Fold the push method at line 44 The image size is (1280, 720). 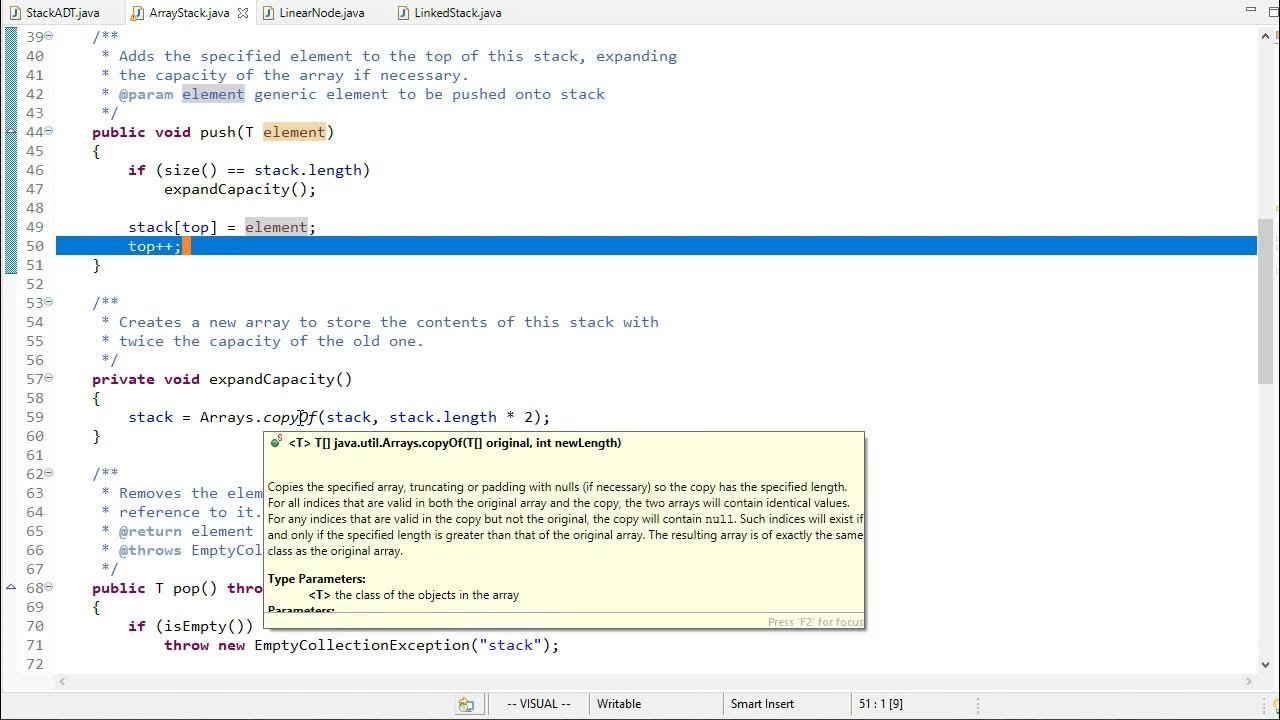click(49, 132)
